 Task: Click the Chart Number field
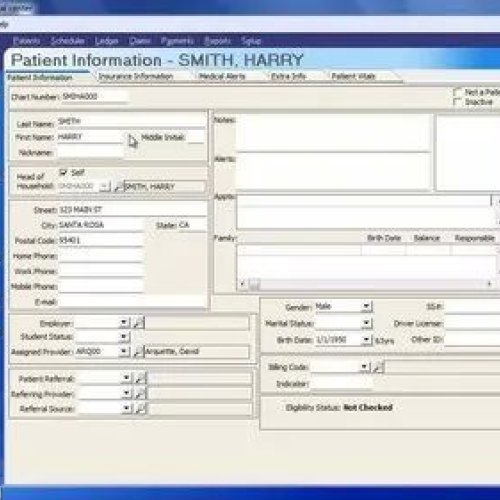[94, 97]
